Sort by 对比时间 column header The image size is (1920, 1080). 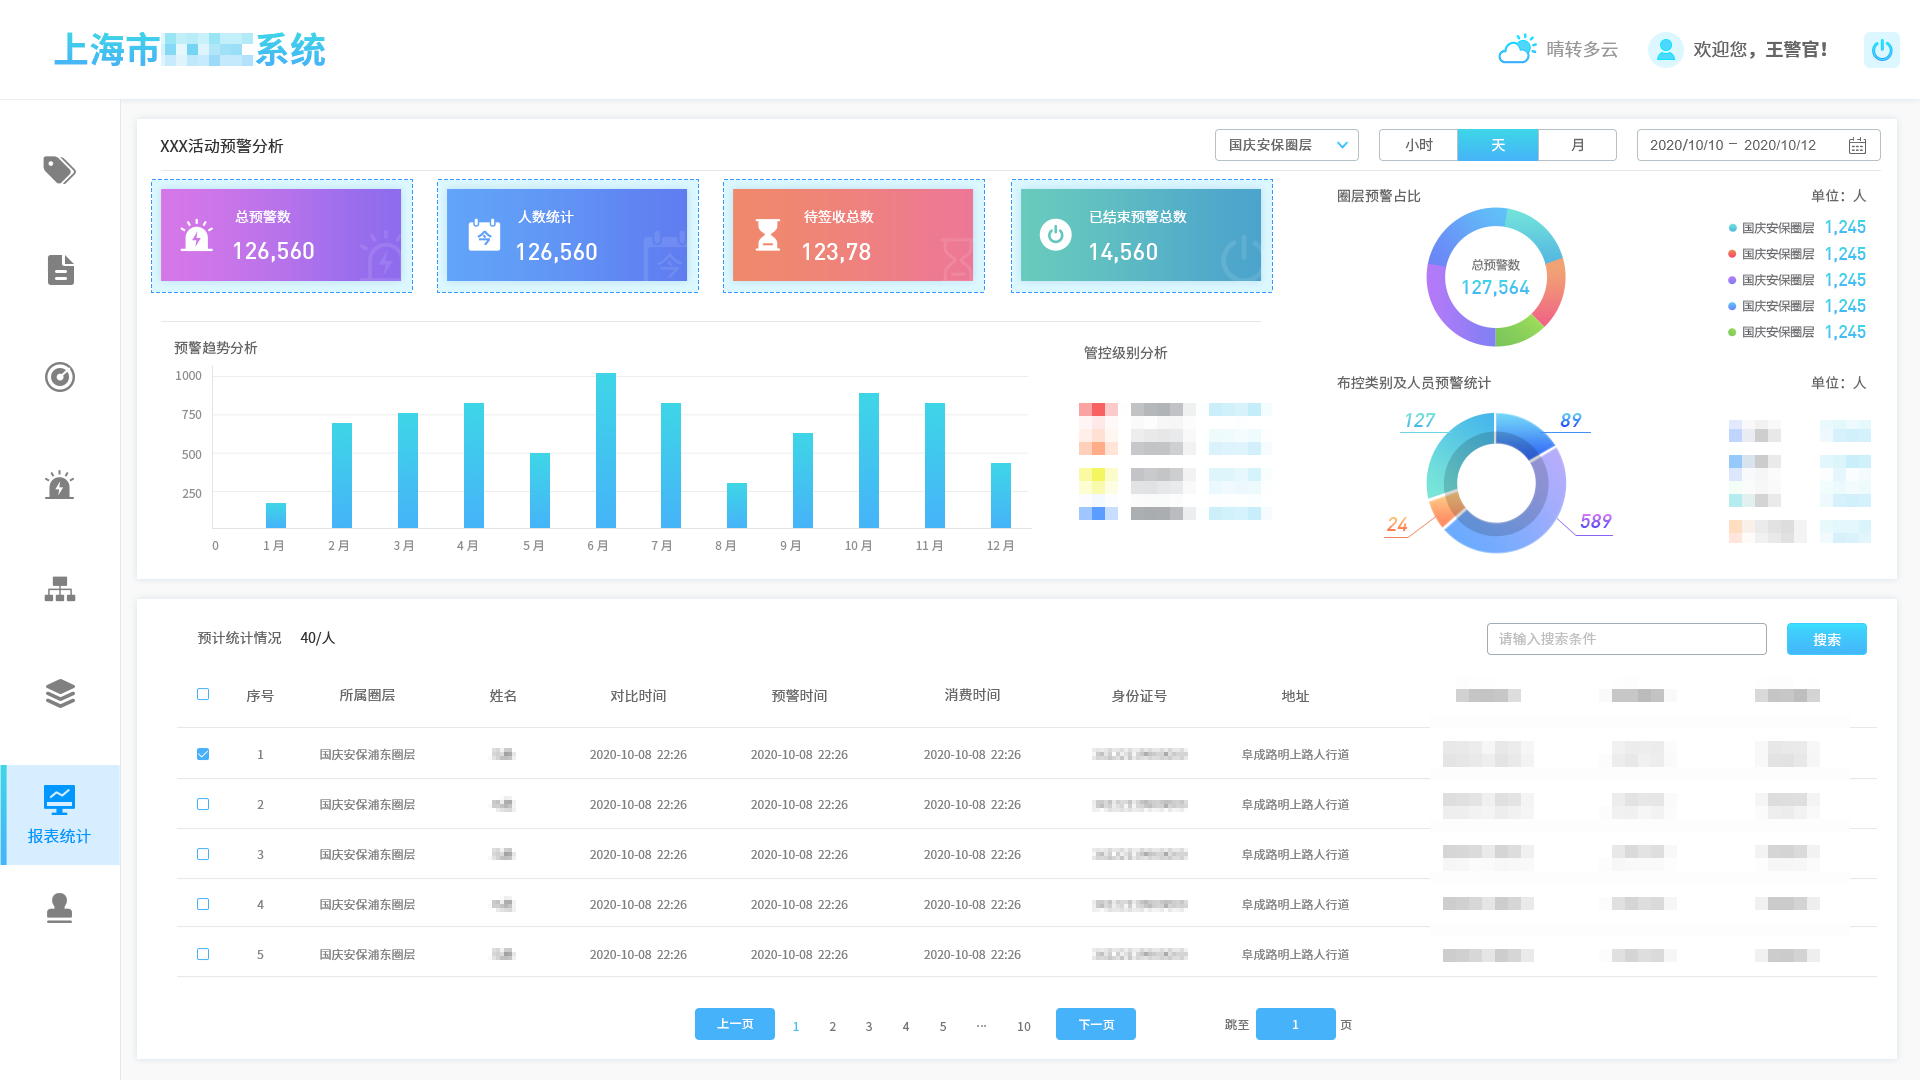click(638, 696)
